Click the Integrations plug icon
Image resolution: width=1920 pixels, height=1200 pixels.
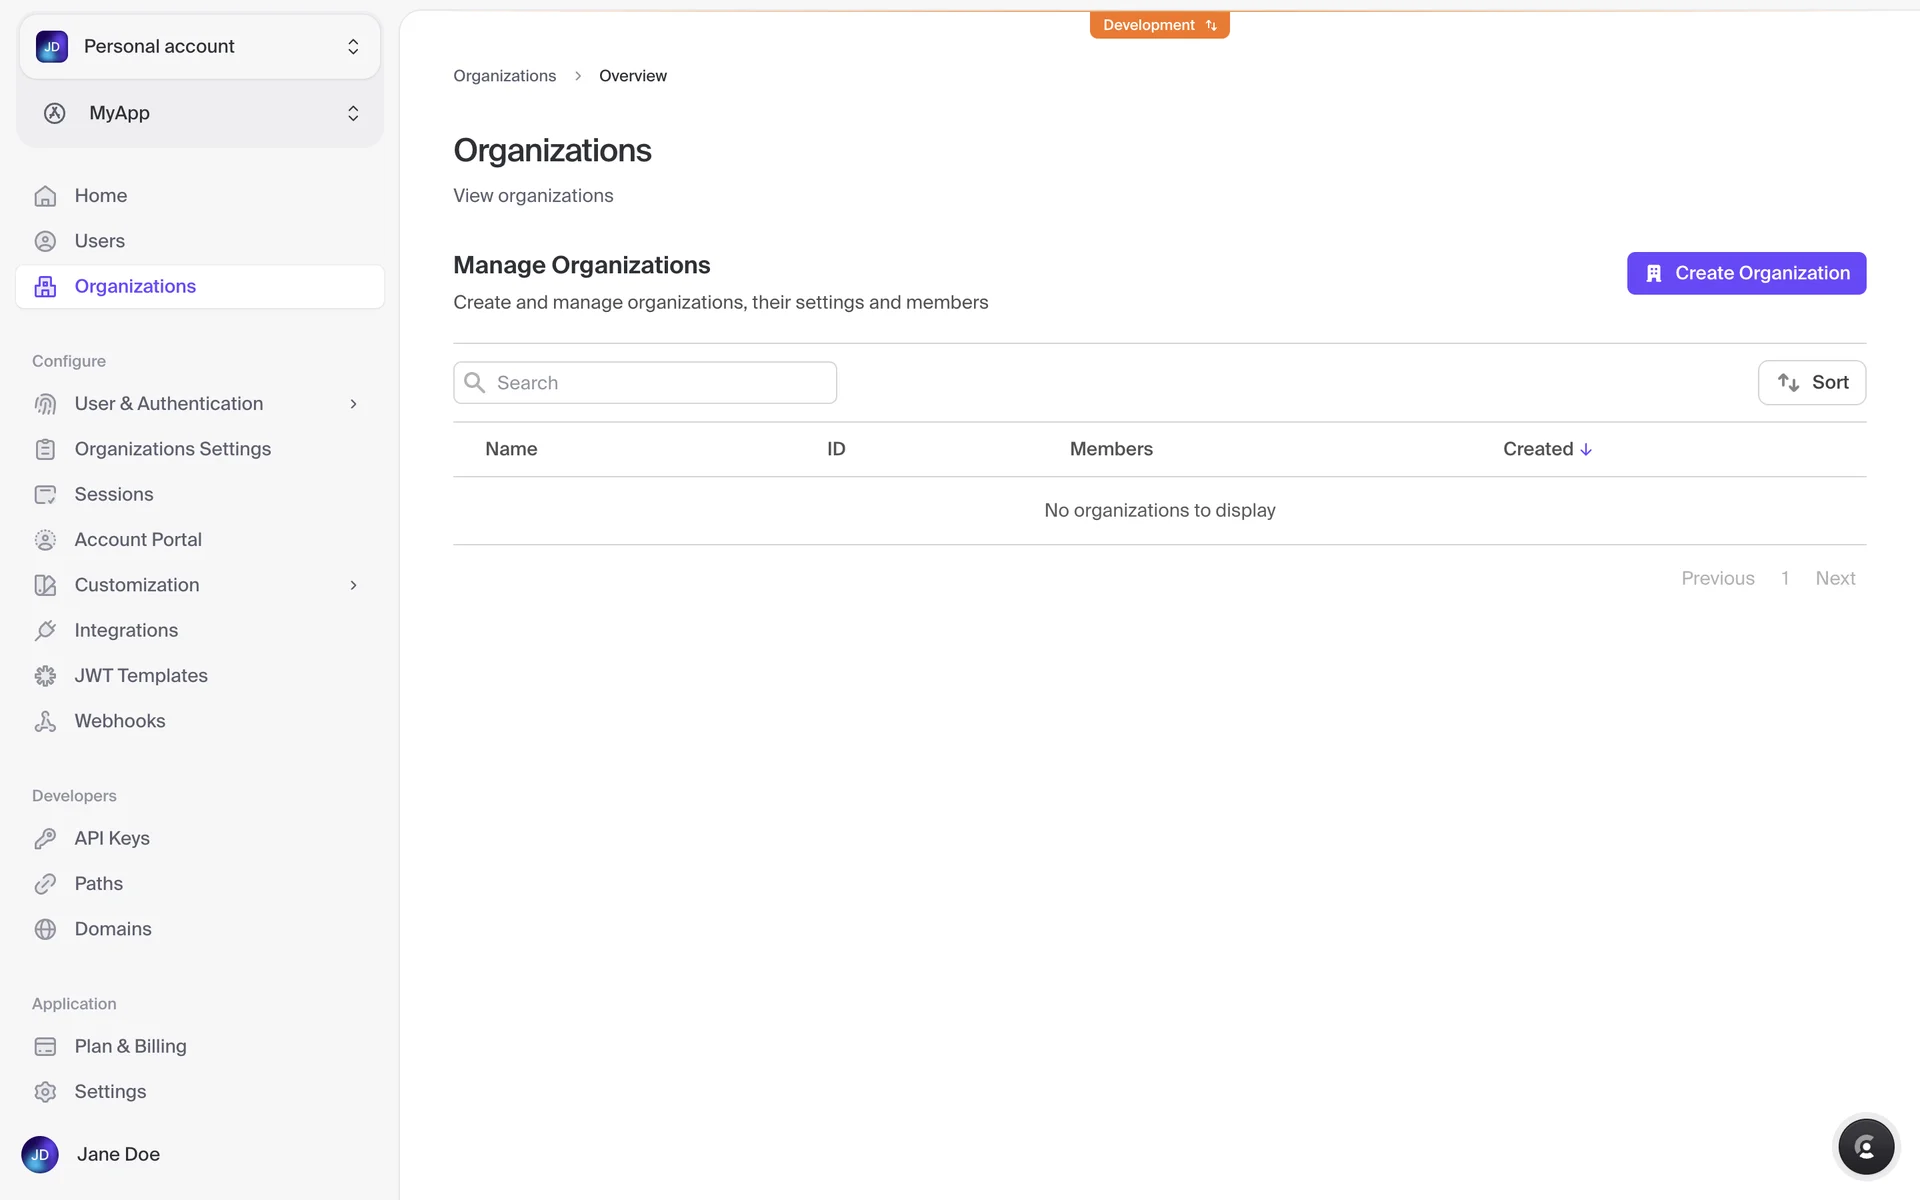point(45,630)
